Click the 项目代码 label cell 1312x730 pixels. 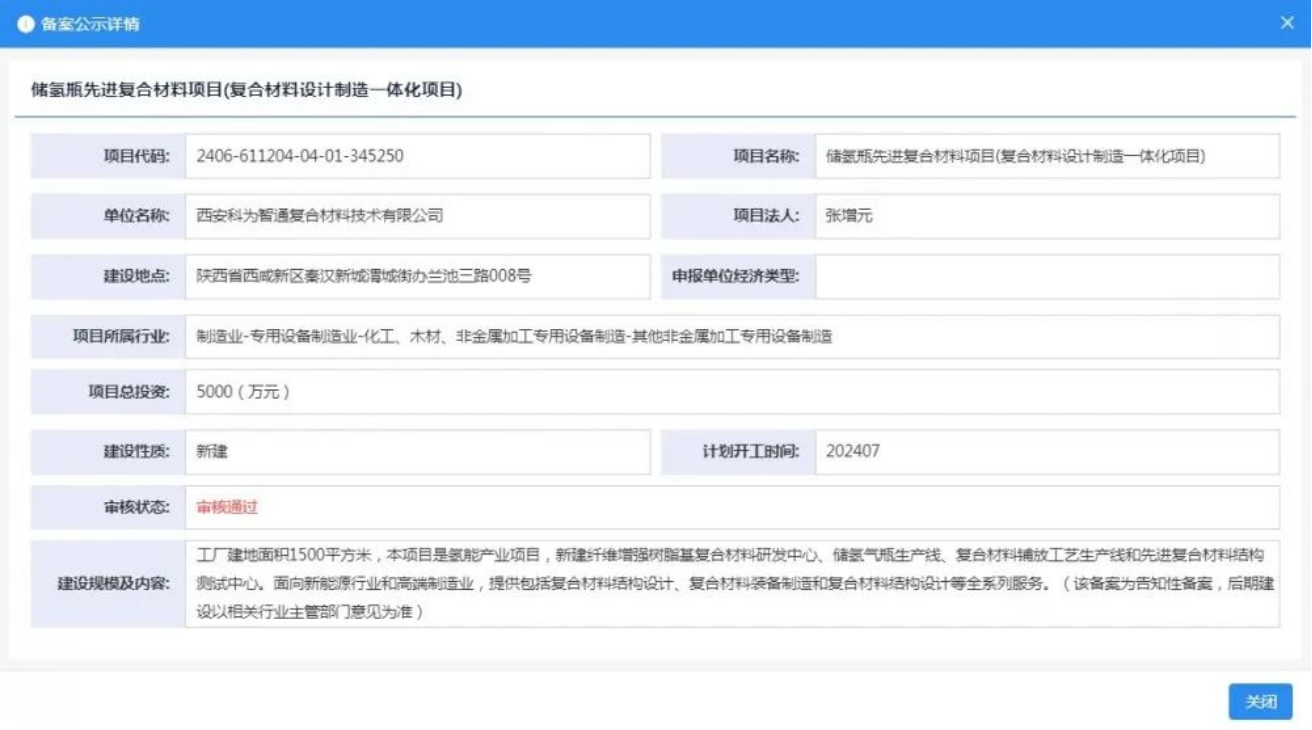pyautogui.click(x=108, y=156)
